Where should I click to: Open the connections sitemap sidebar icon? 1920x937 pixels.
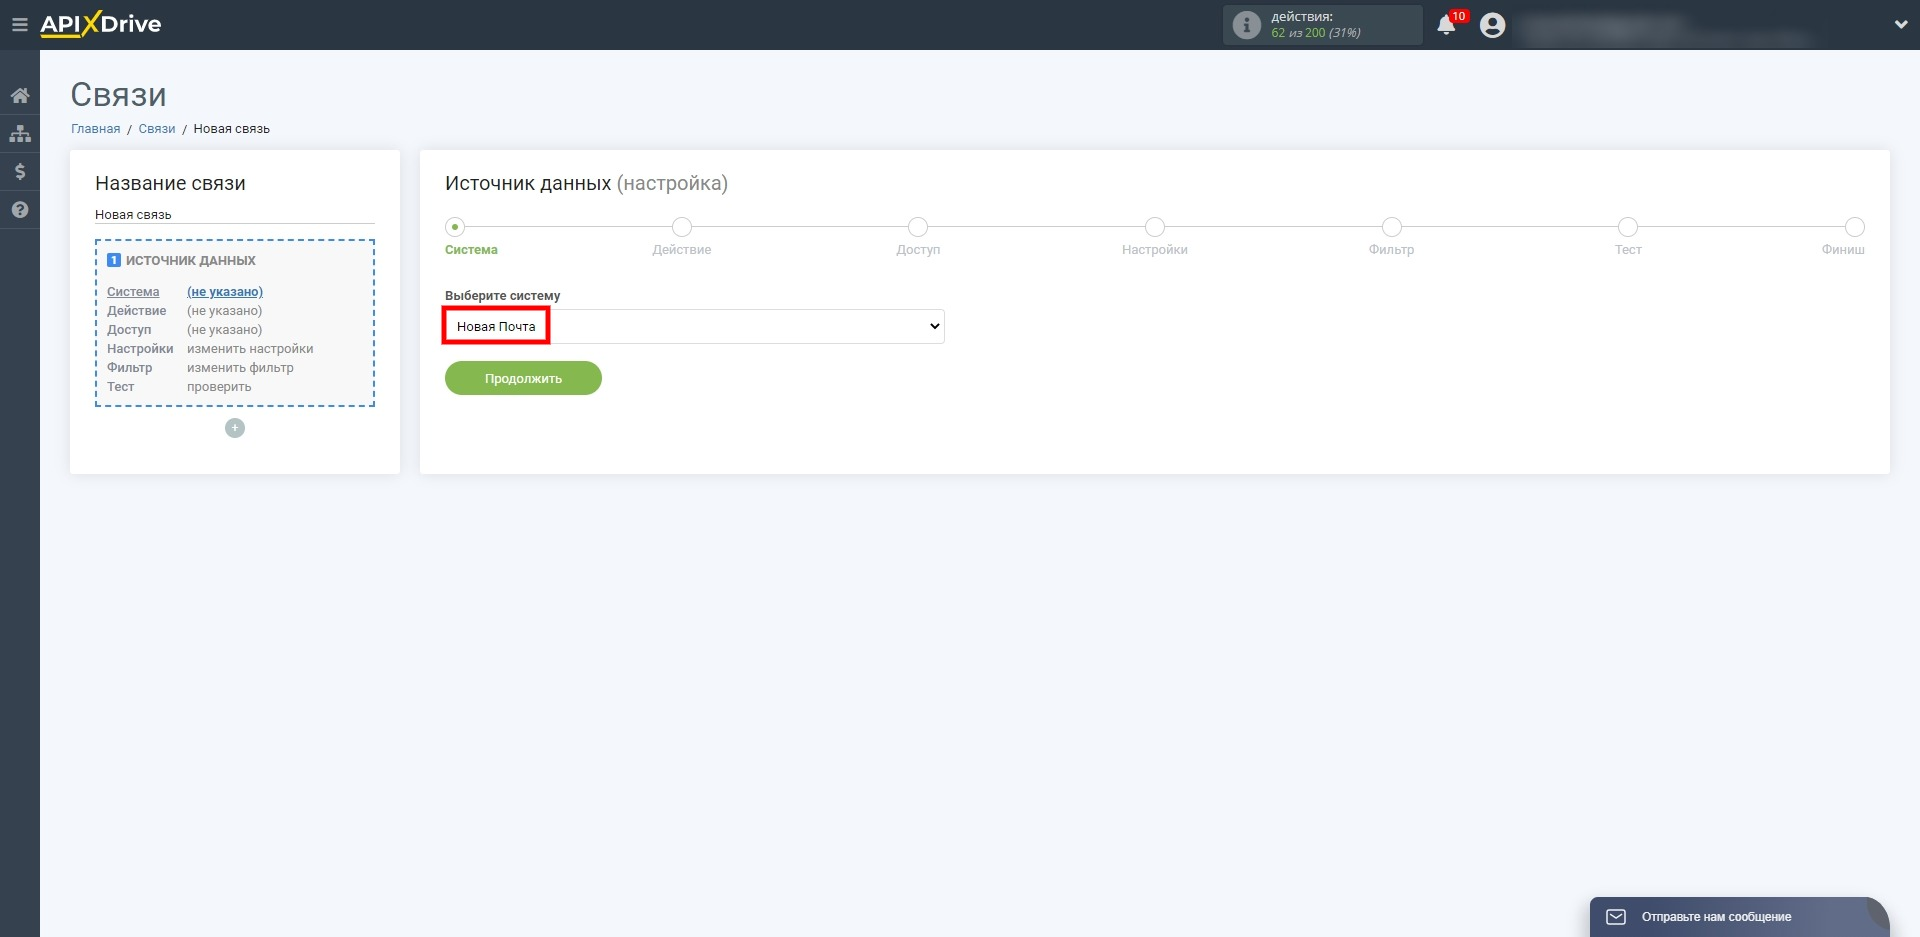click(20, 134)
